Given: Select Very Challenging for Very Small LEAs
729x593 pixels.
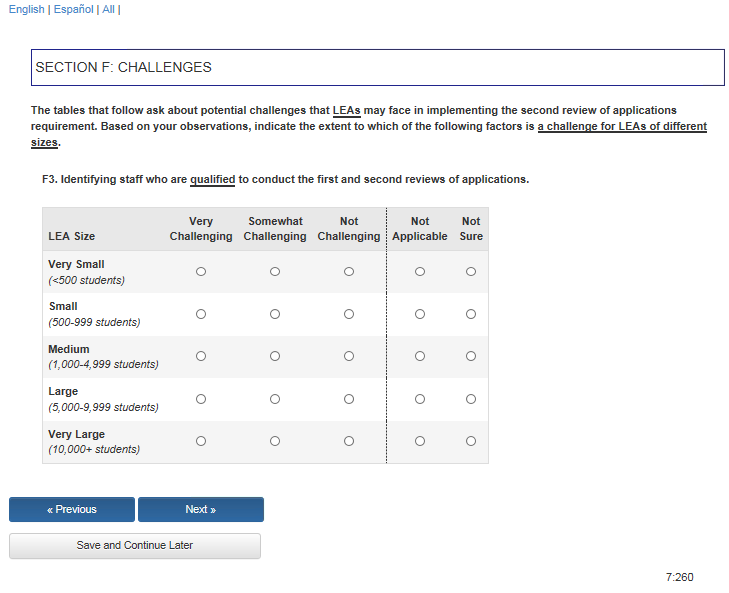Looking at the screenshot, I should click(x=201, y=271).
